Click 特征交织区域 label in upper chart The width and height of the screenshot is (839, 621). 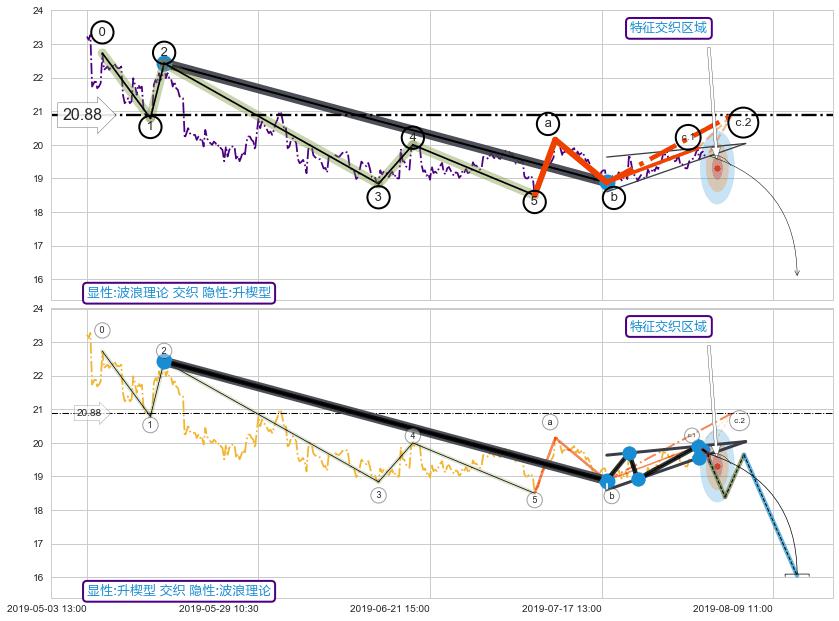[668, 28]
